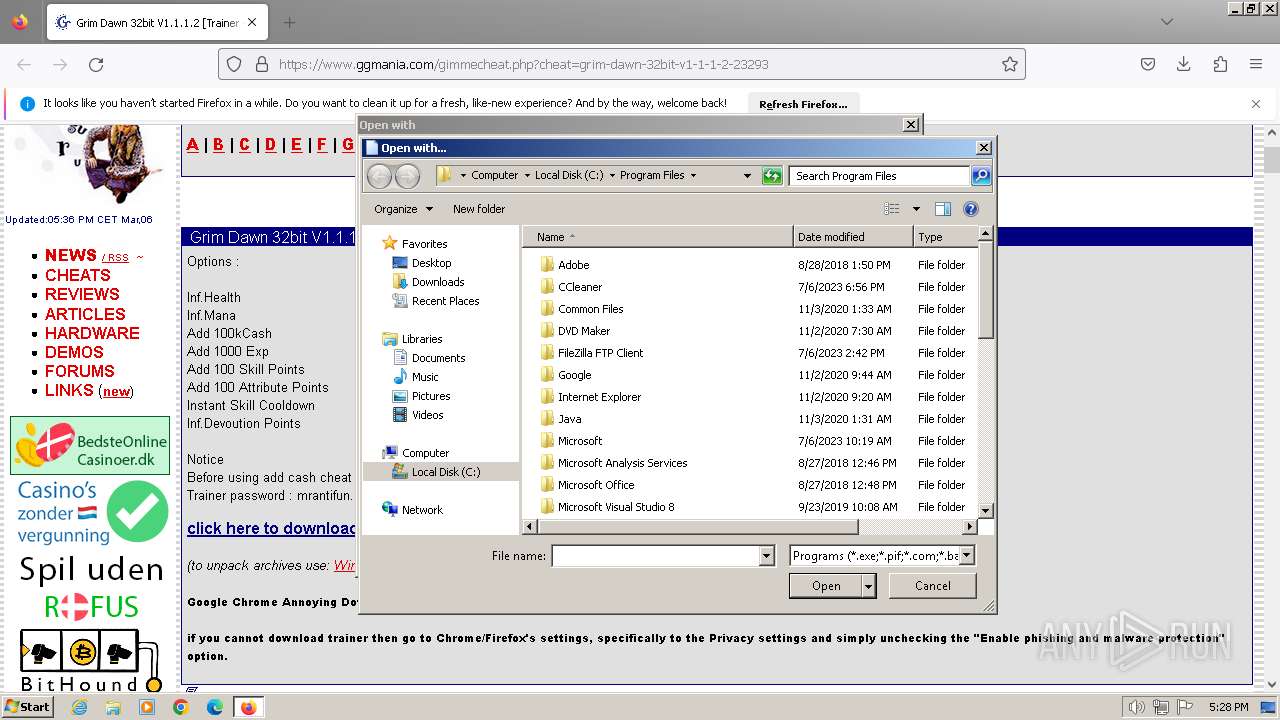Reload the page with Firefox reload icon
The image size is (1280, 720).
point(96,64)
